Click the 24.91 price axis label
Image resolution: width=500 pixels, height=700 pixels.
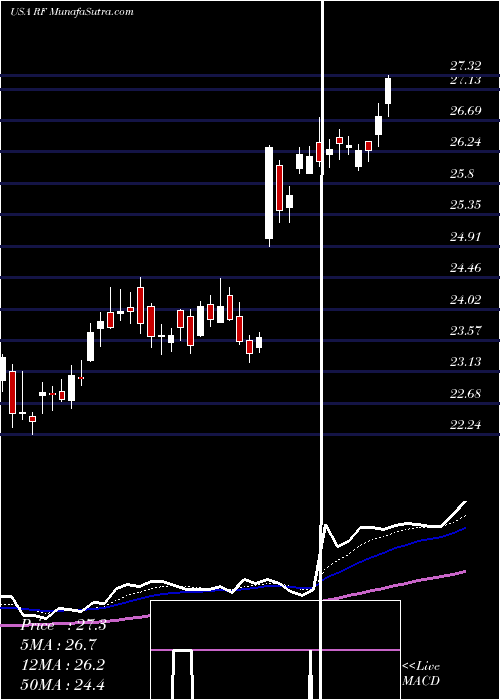pyautogui.click(x=465, y=237)
